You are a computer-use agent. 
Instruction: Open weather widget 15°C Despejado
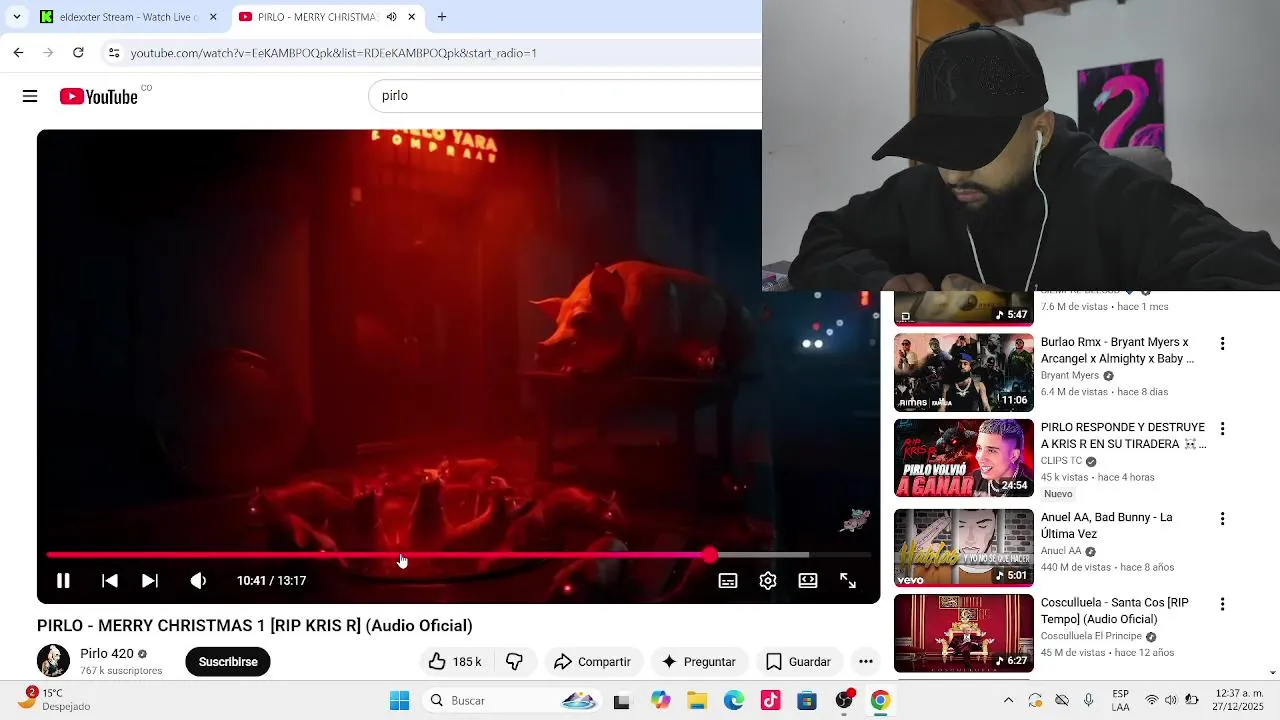tap(56, 700)
